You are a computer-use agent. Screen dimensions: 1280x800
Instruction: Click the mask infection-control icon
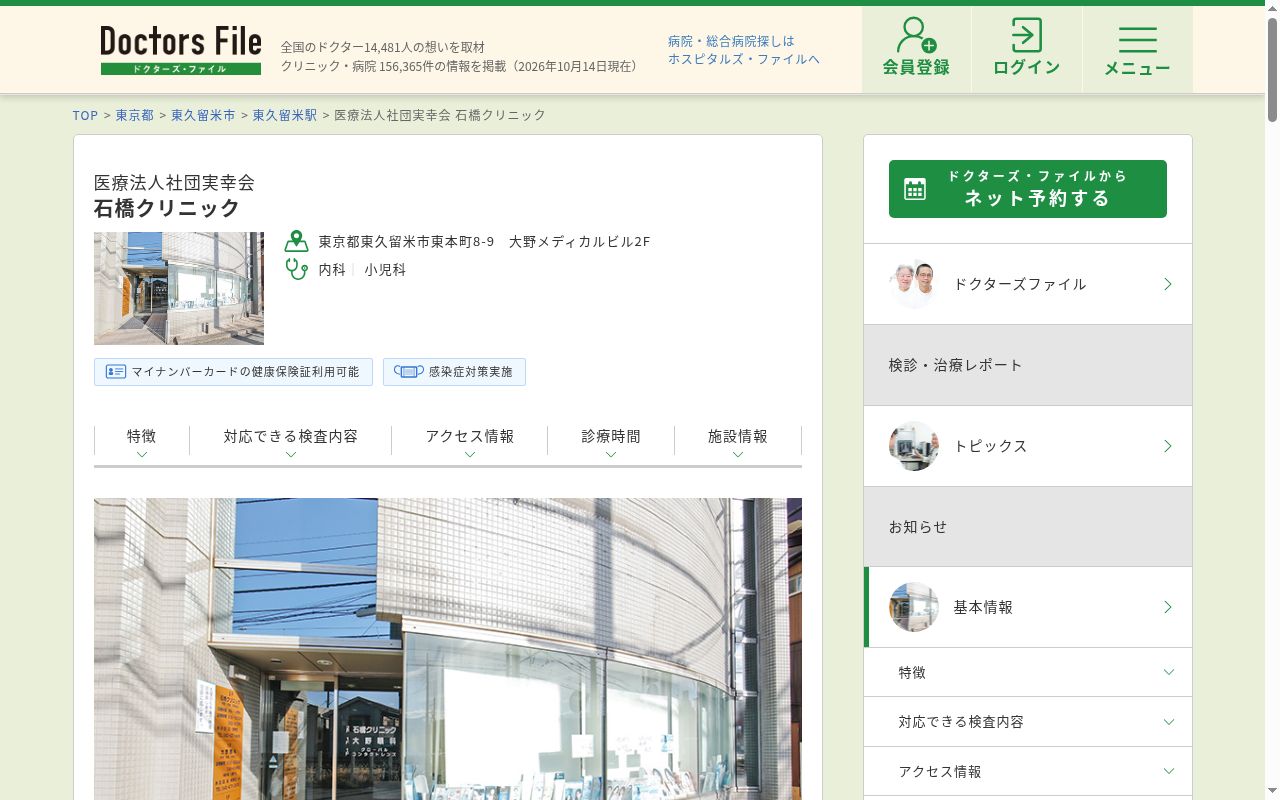click(409, 372)
